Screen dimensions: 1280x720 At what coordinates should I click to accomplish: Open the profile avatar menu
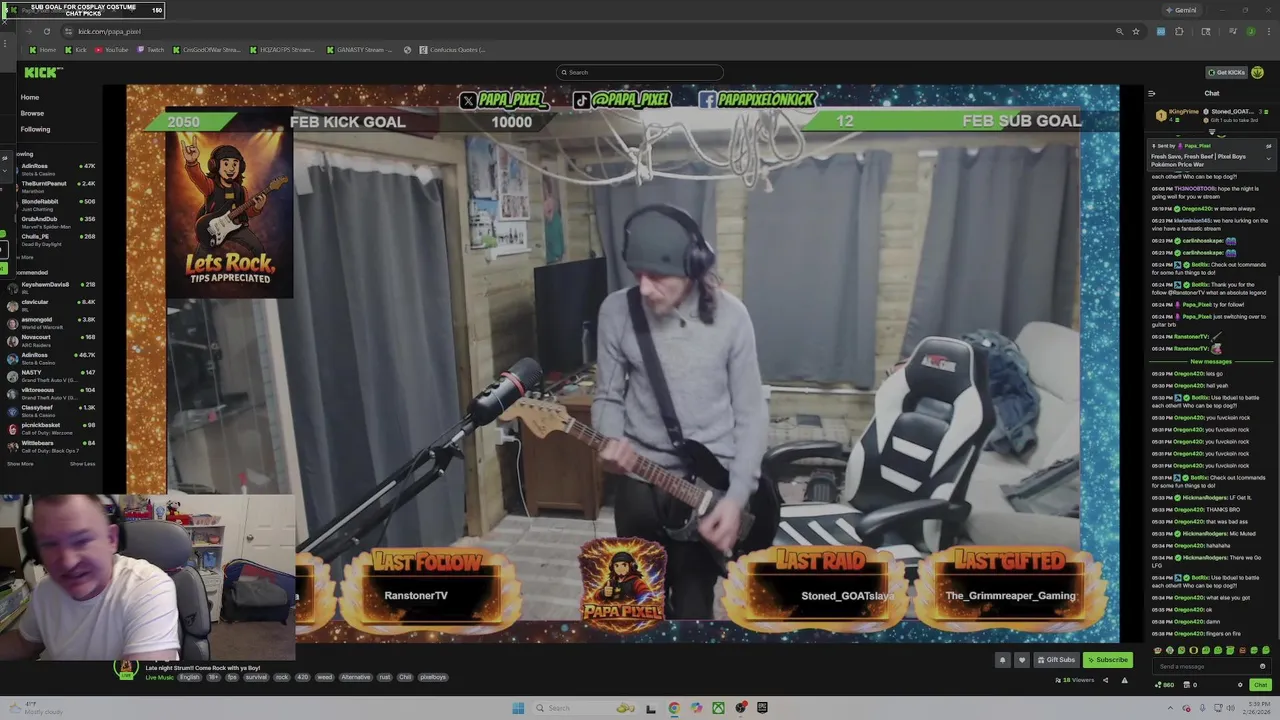point(1258,72)
